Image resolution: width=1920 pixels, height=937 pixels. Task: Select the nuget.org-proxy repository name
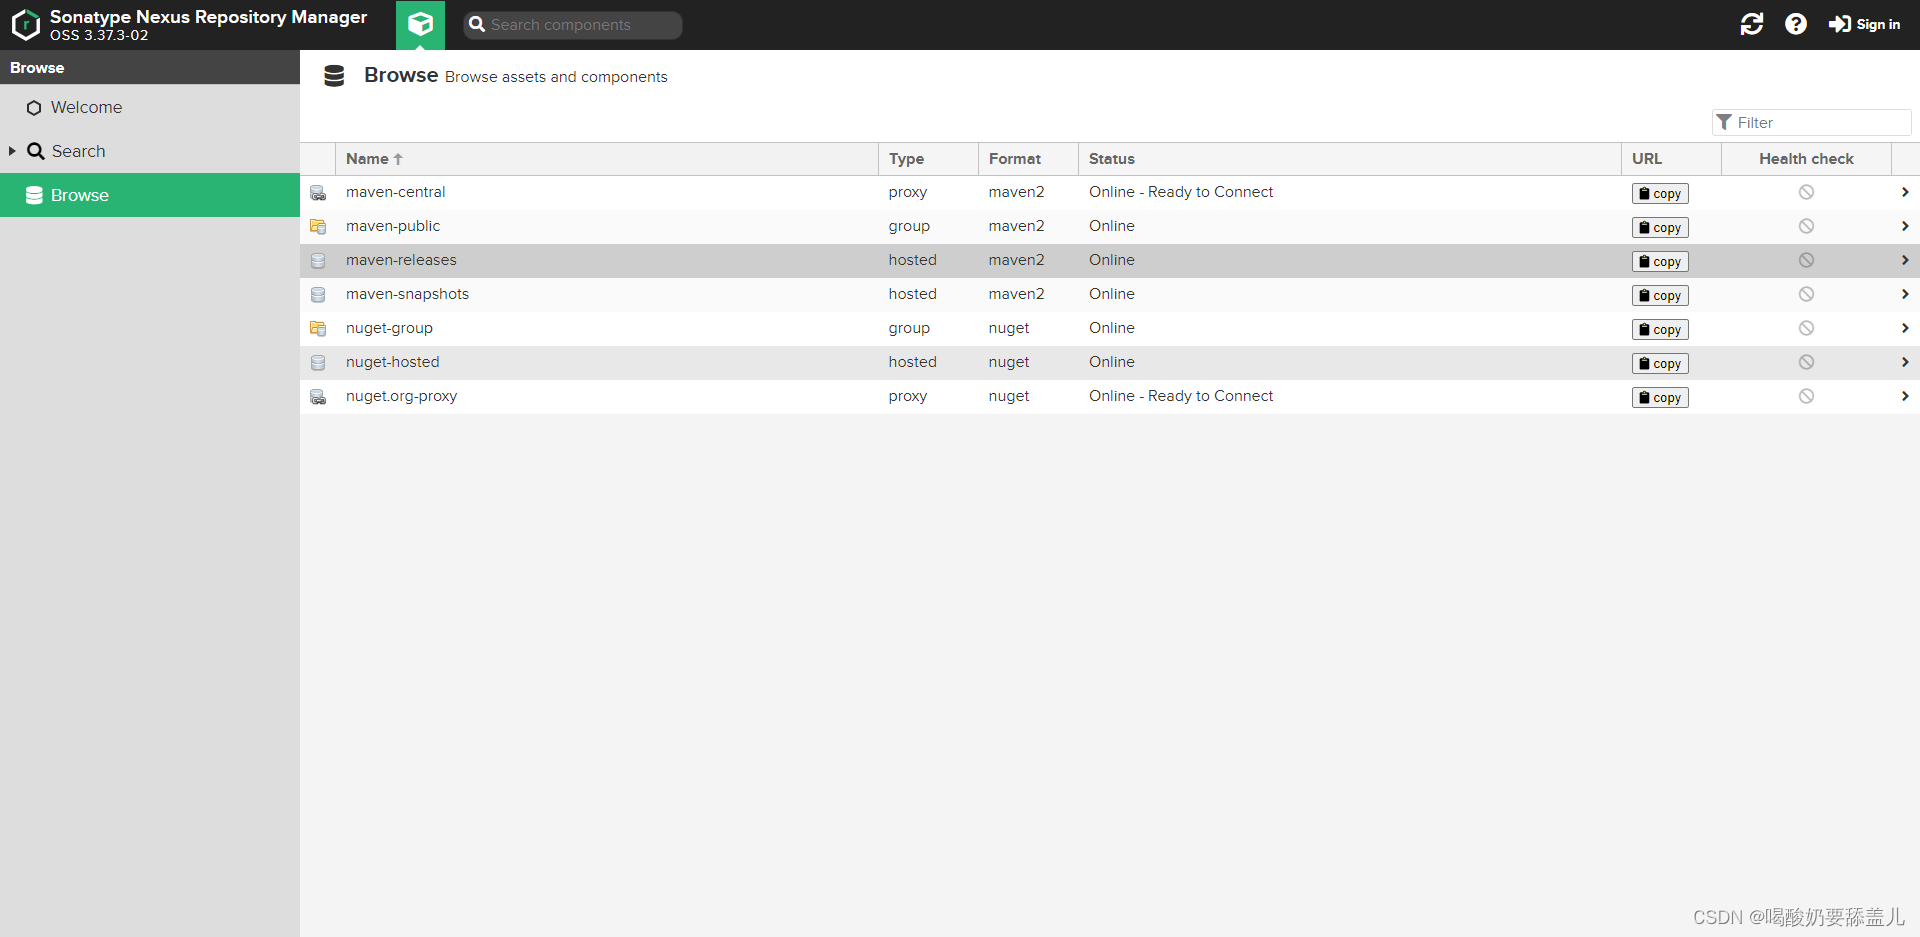tap(401, 396)
